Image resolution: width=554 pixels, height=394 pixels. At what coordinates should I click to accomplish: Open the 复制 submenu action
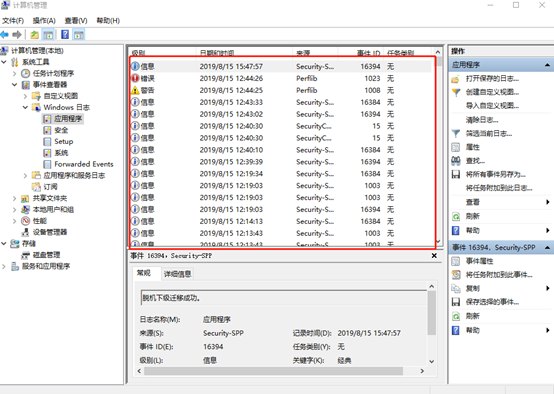[473, 288]
